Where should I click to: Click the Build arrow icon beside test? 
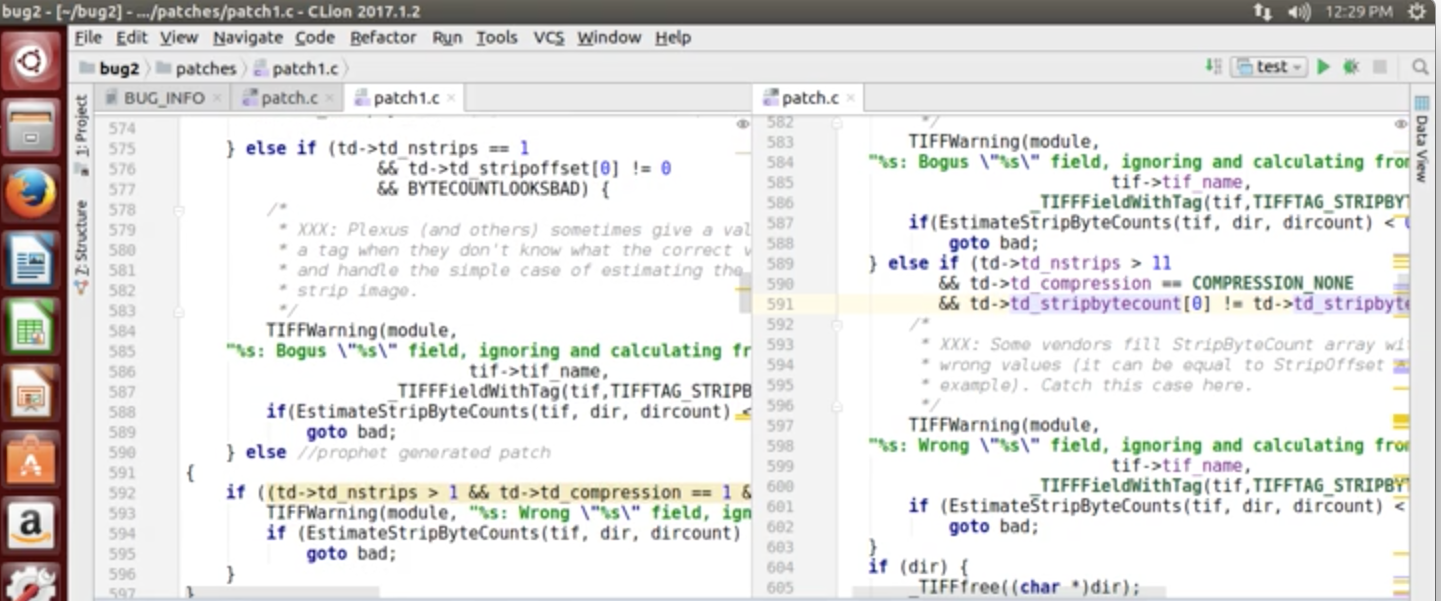pyautogui.click(x=1213, y=67)
